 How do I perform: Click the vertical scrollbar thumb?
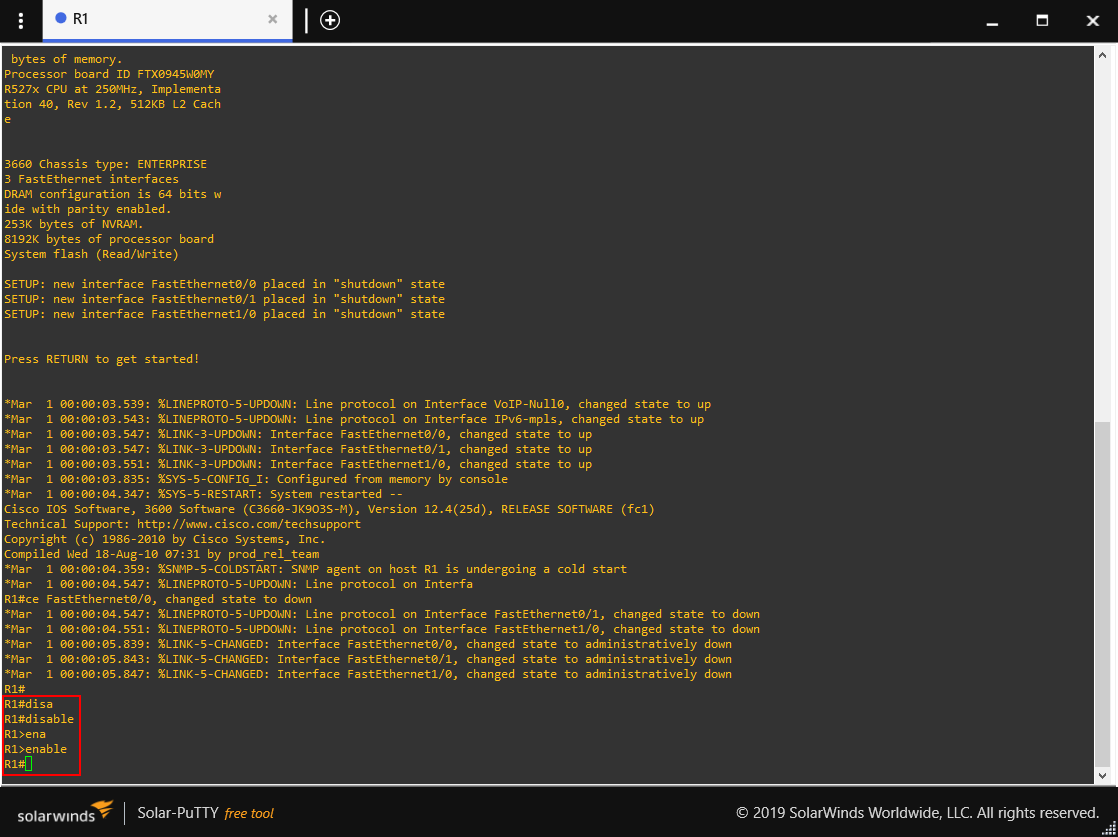click(1103, 594)
